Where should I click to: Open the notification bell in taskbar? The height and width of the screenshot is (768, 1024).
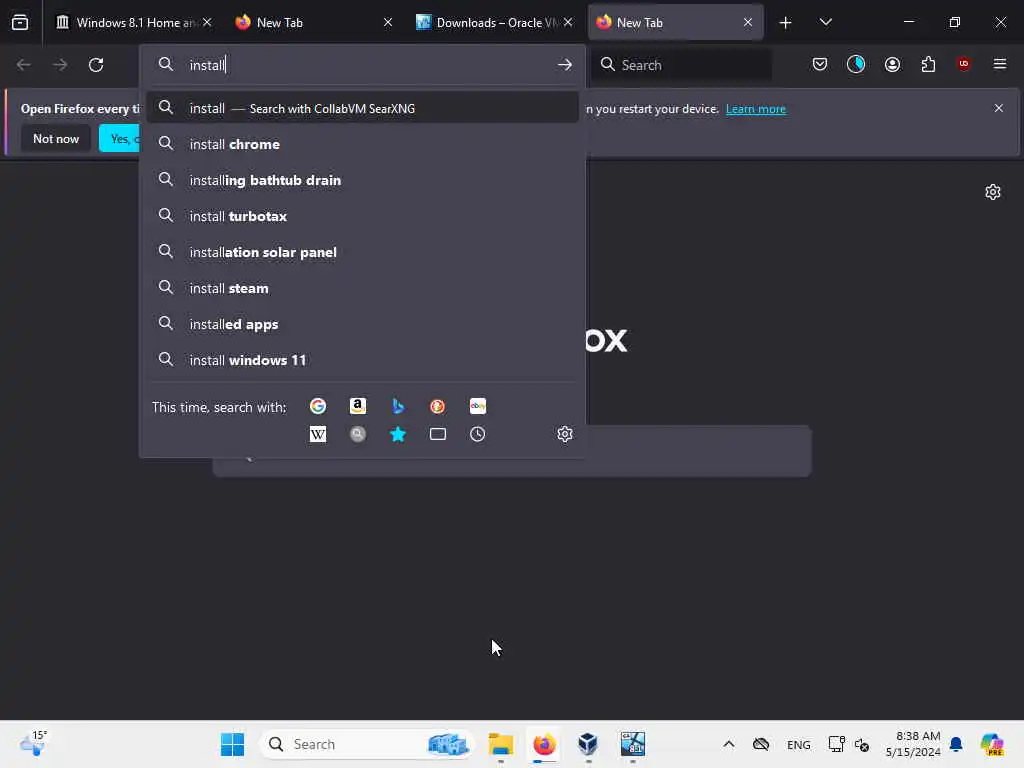point(956,744)
